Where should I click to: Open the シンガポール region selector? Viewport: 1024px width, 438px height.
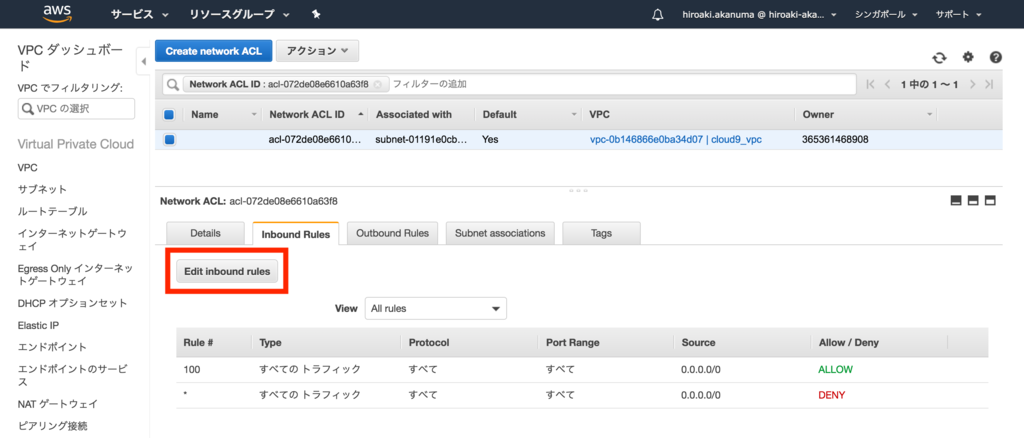tap(886, 14)
